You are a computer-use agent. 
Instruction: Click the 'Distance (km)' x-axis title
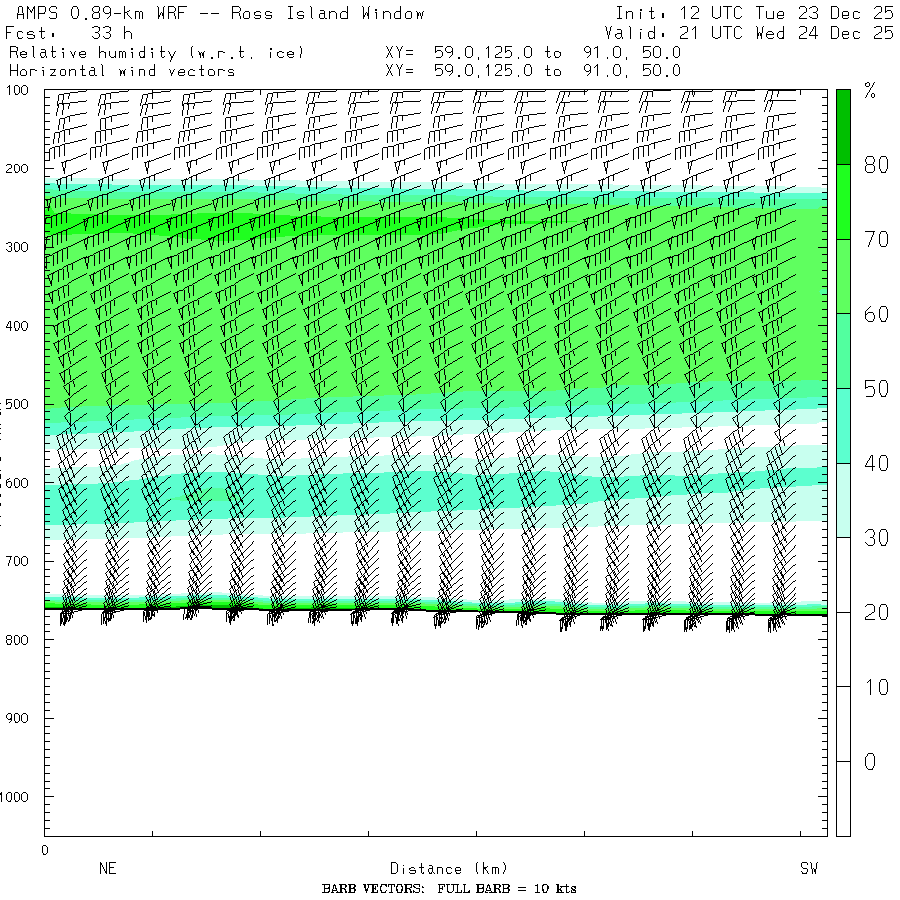pyautogui.click(x=440, y=869)
